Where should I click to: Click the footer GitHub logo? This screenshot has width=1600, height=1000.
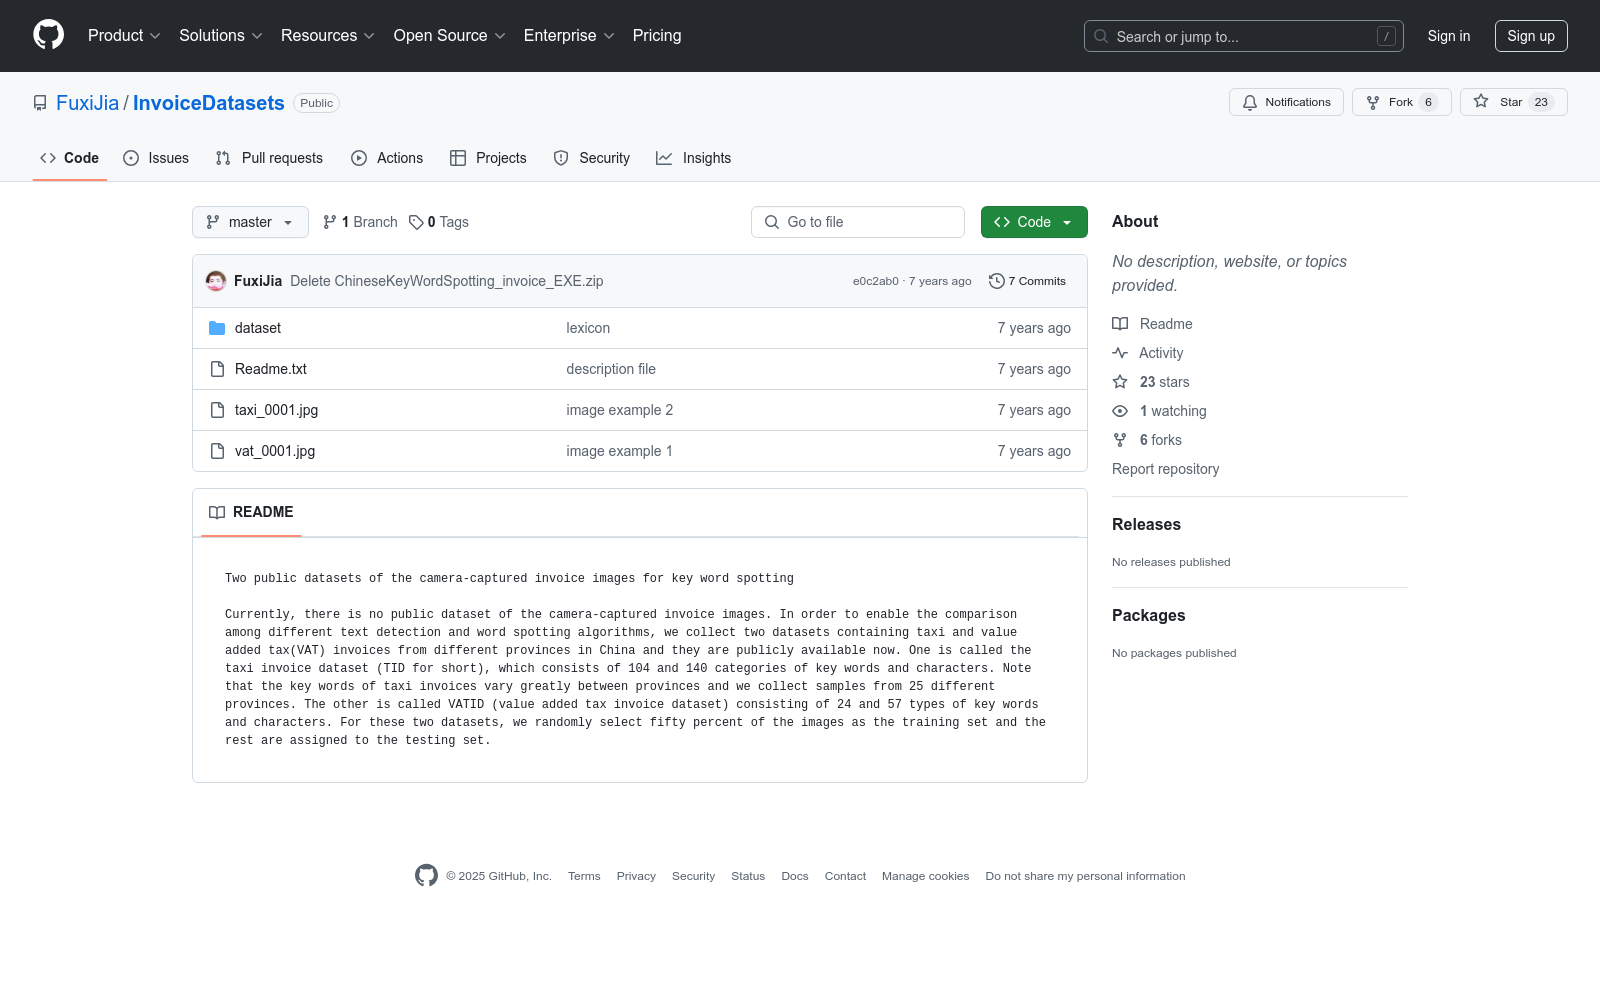pos(426,876)
